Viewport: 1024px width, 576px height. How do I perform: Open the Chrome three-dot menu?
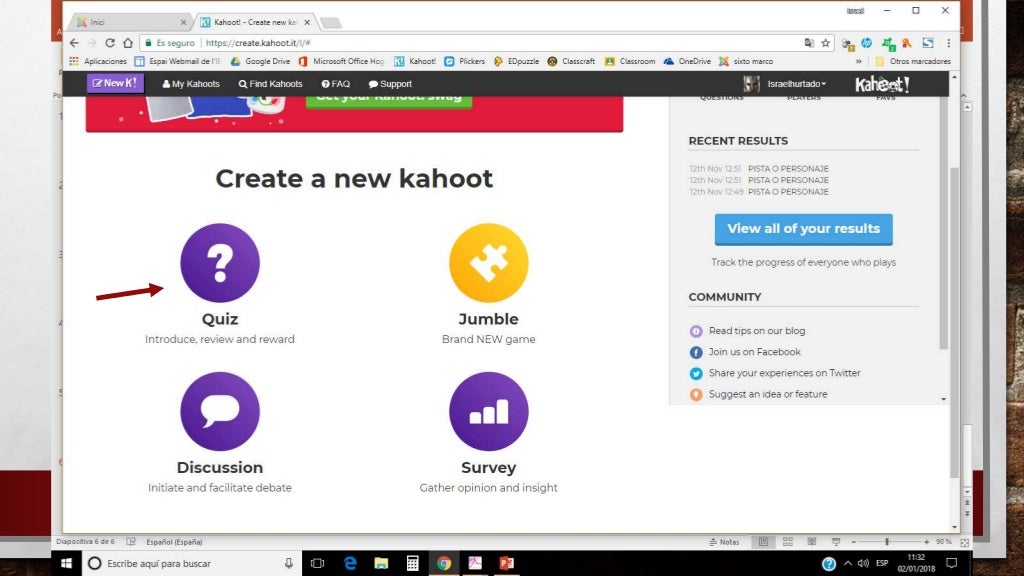point(948,43)
